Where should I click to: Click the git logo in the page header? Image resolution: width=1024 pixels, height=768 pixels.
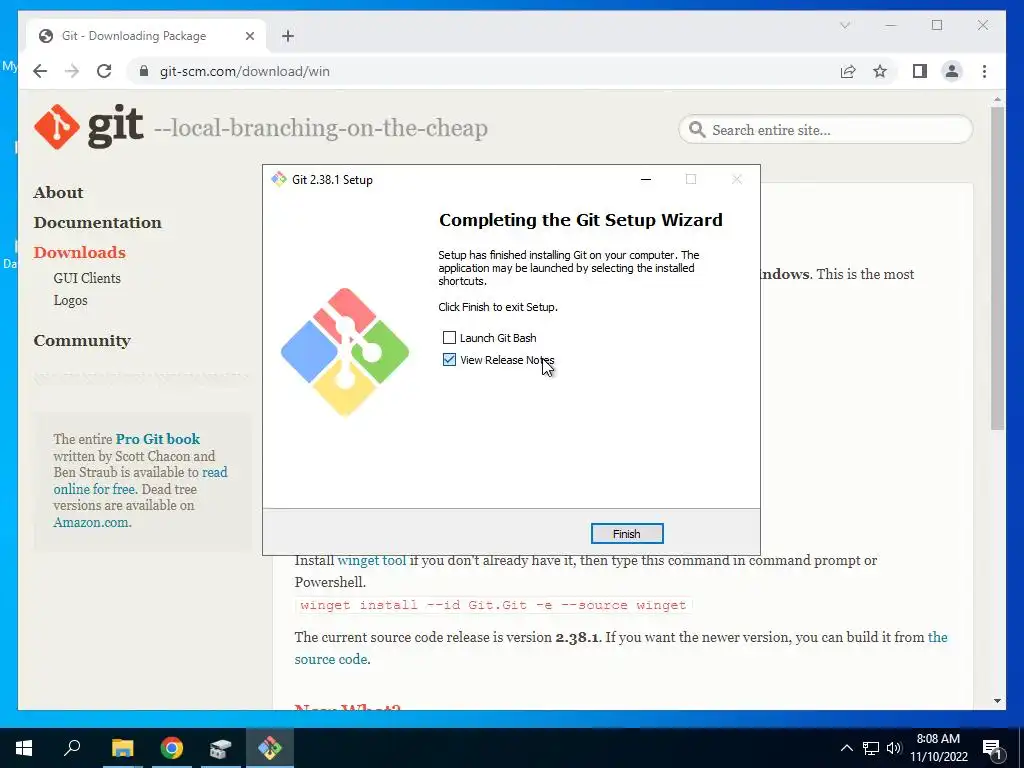pos(89,127)
